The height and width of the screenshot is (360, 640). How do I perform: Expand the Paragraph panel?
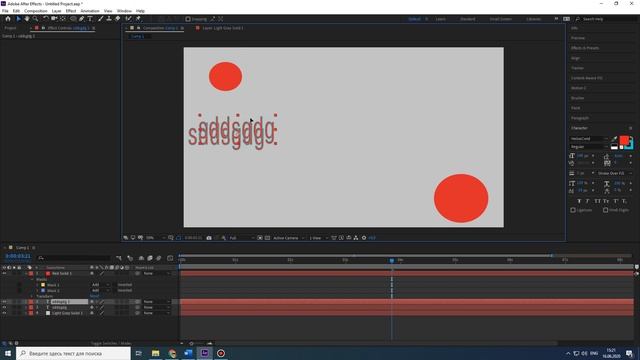(580, 118)
